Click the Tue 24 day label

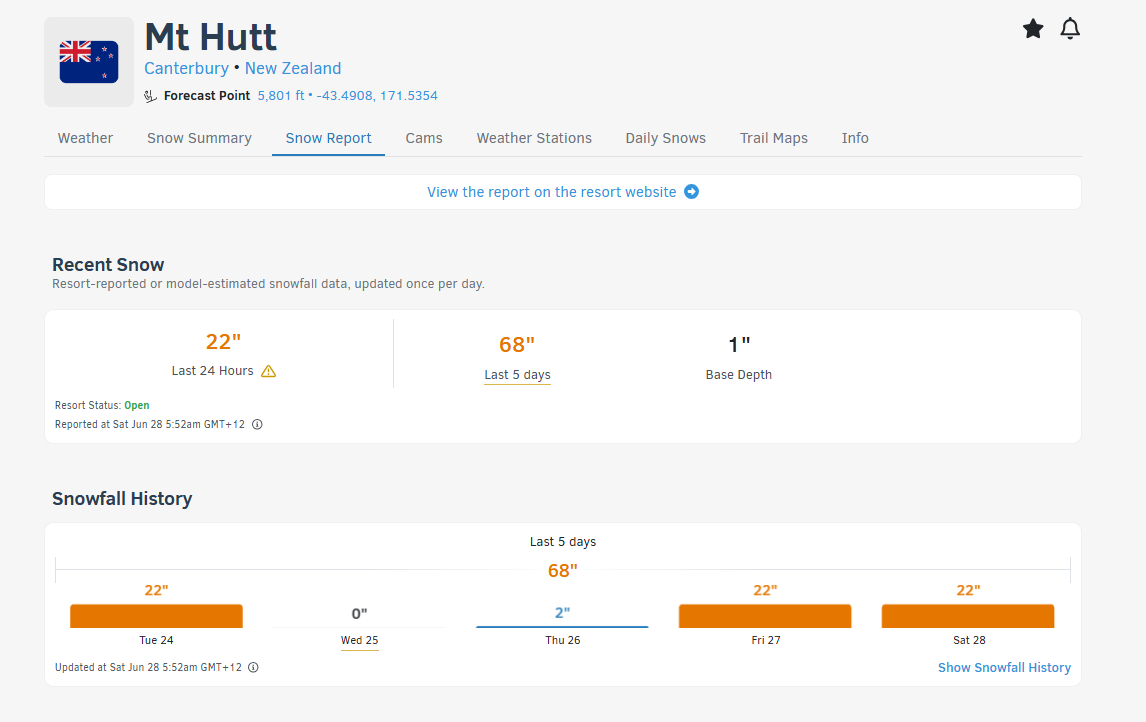pyautogui.click(x=156, y=640)
